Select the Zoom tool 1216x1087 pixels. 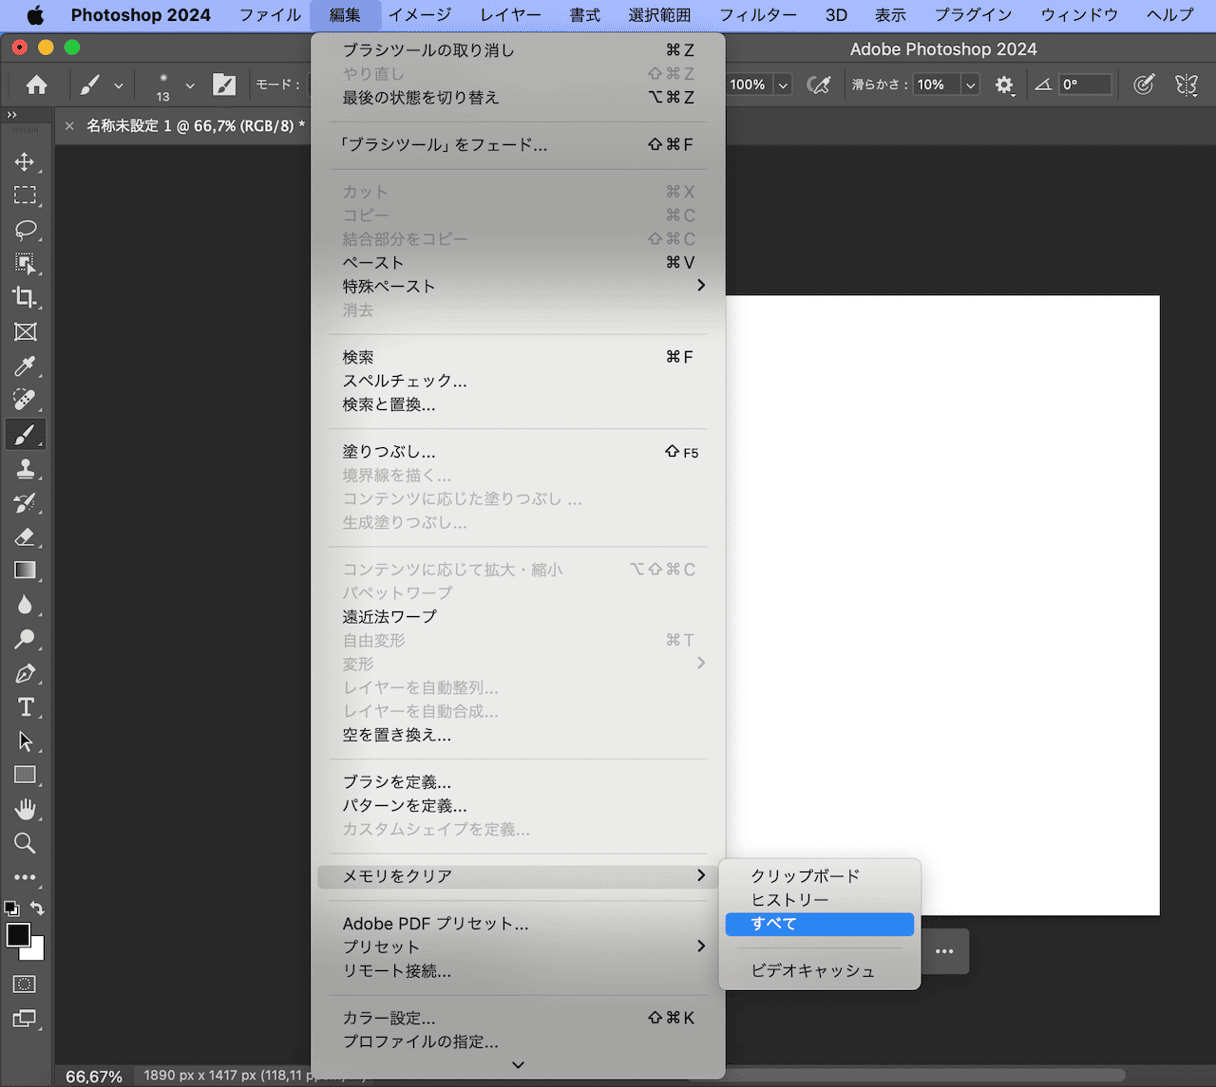[x=25, y=843]
